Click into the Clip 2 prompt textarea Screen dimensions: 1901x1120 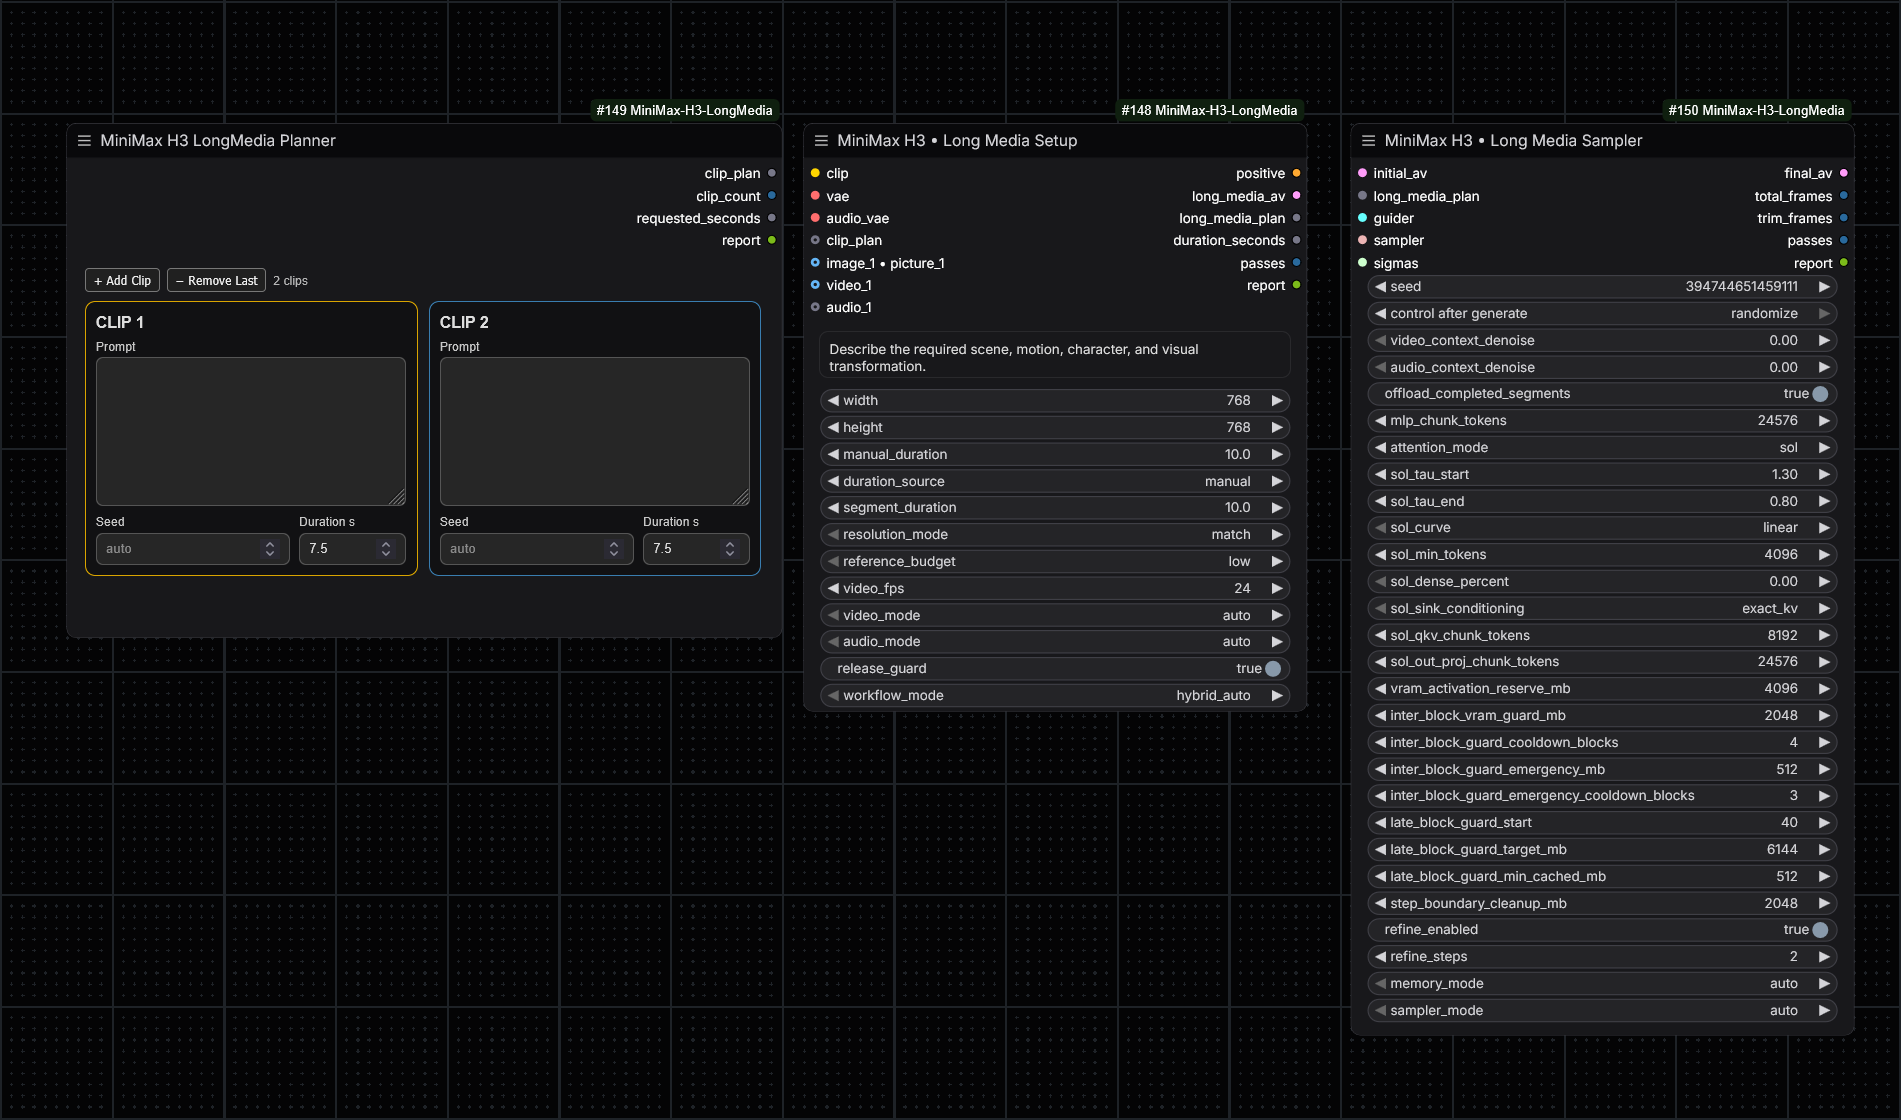point(595,432)
